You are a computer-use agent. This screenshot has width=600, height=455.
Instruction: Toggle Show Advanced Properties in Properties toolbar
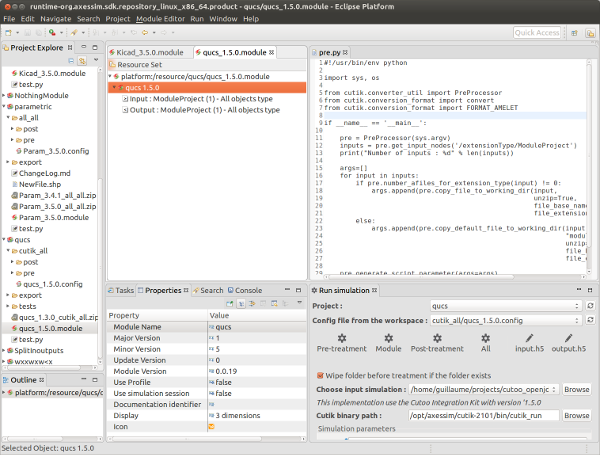click(252, 303)
